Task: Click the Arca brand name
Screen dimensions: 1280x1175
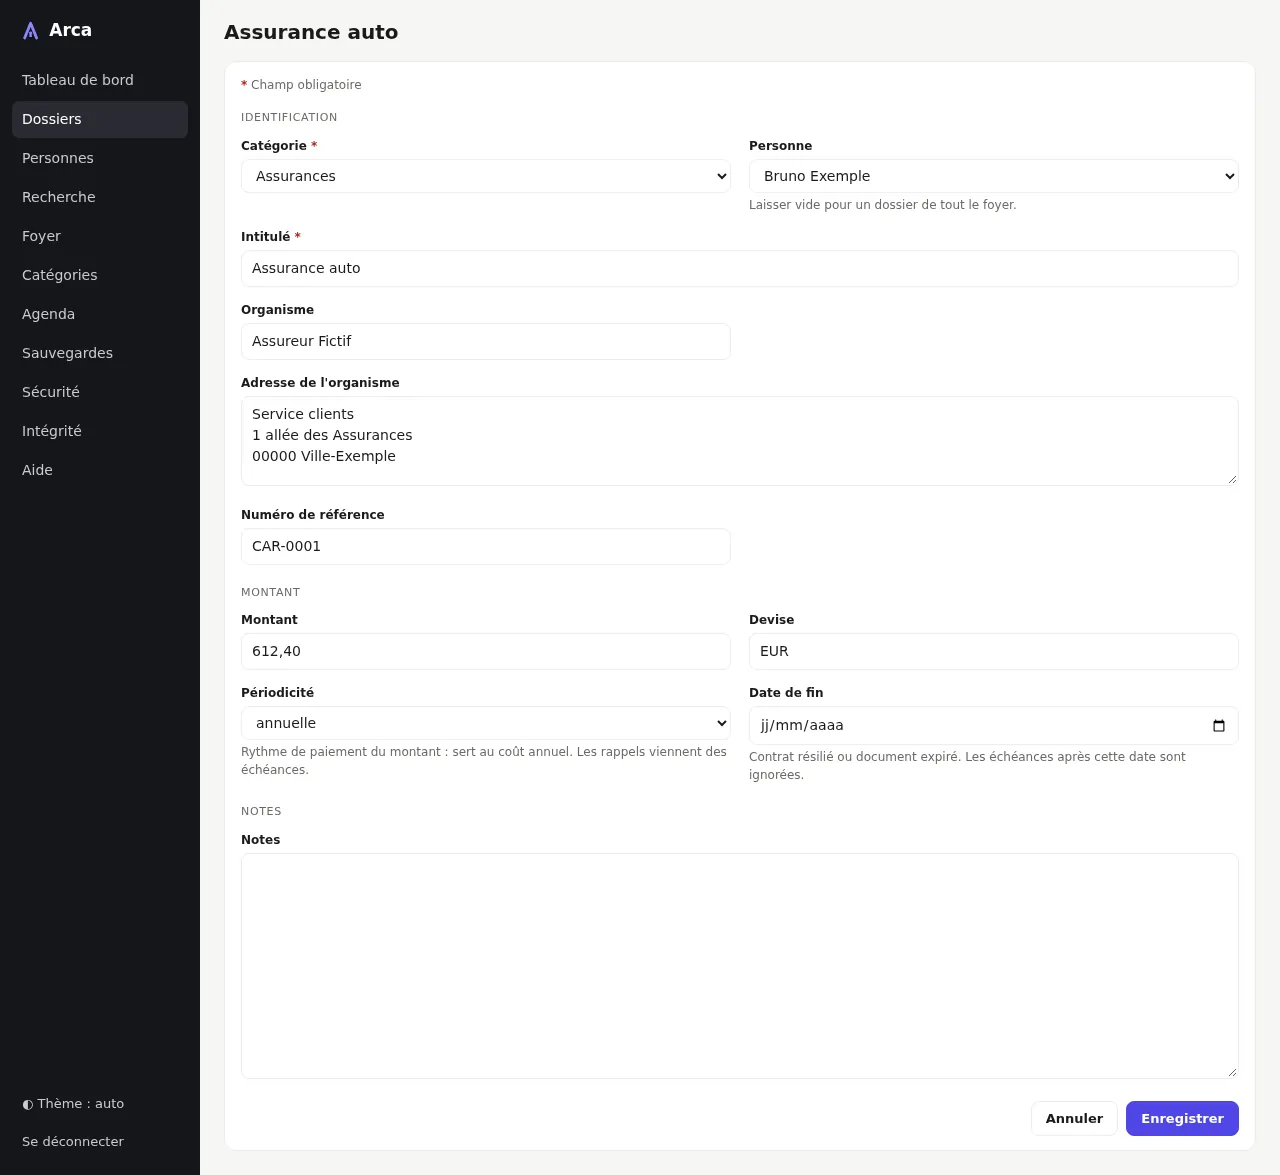Action: 70,30
